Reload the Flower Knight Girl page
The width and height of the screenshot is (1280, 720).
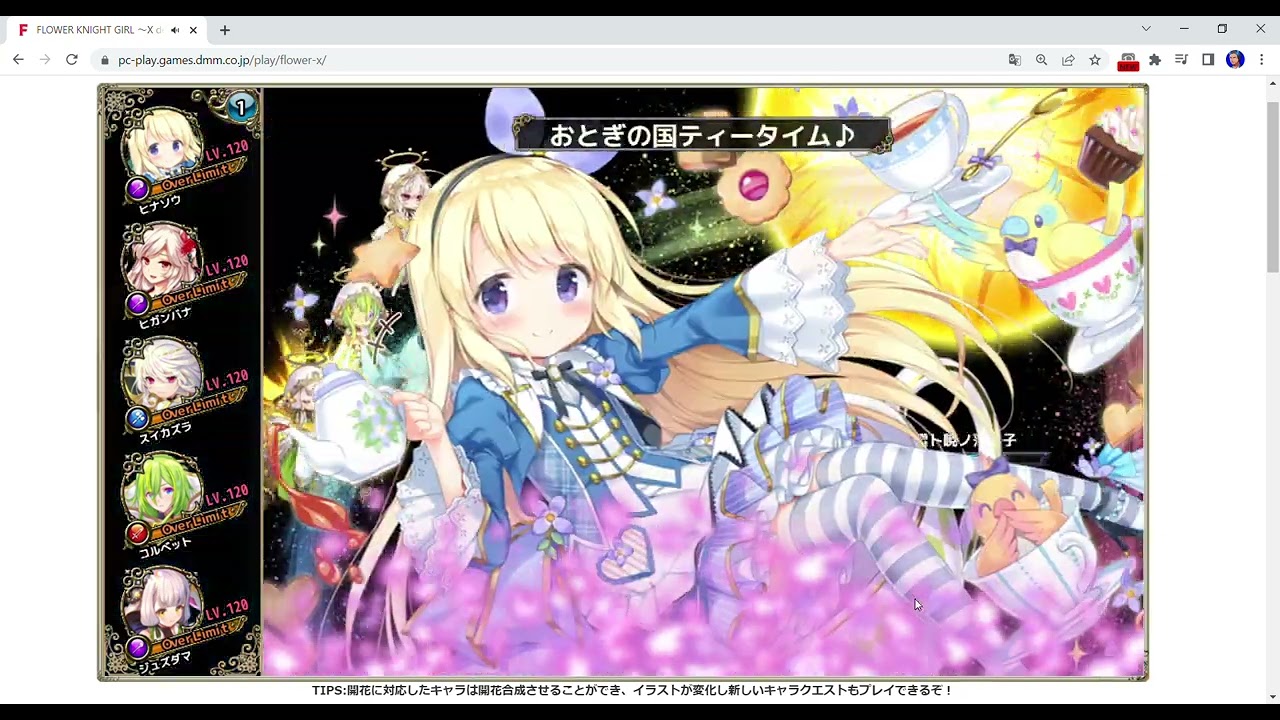[72, 60]
